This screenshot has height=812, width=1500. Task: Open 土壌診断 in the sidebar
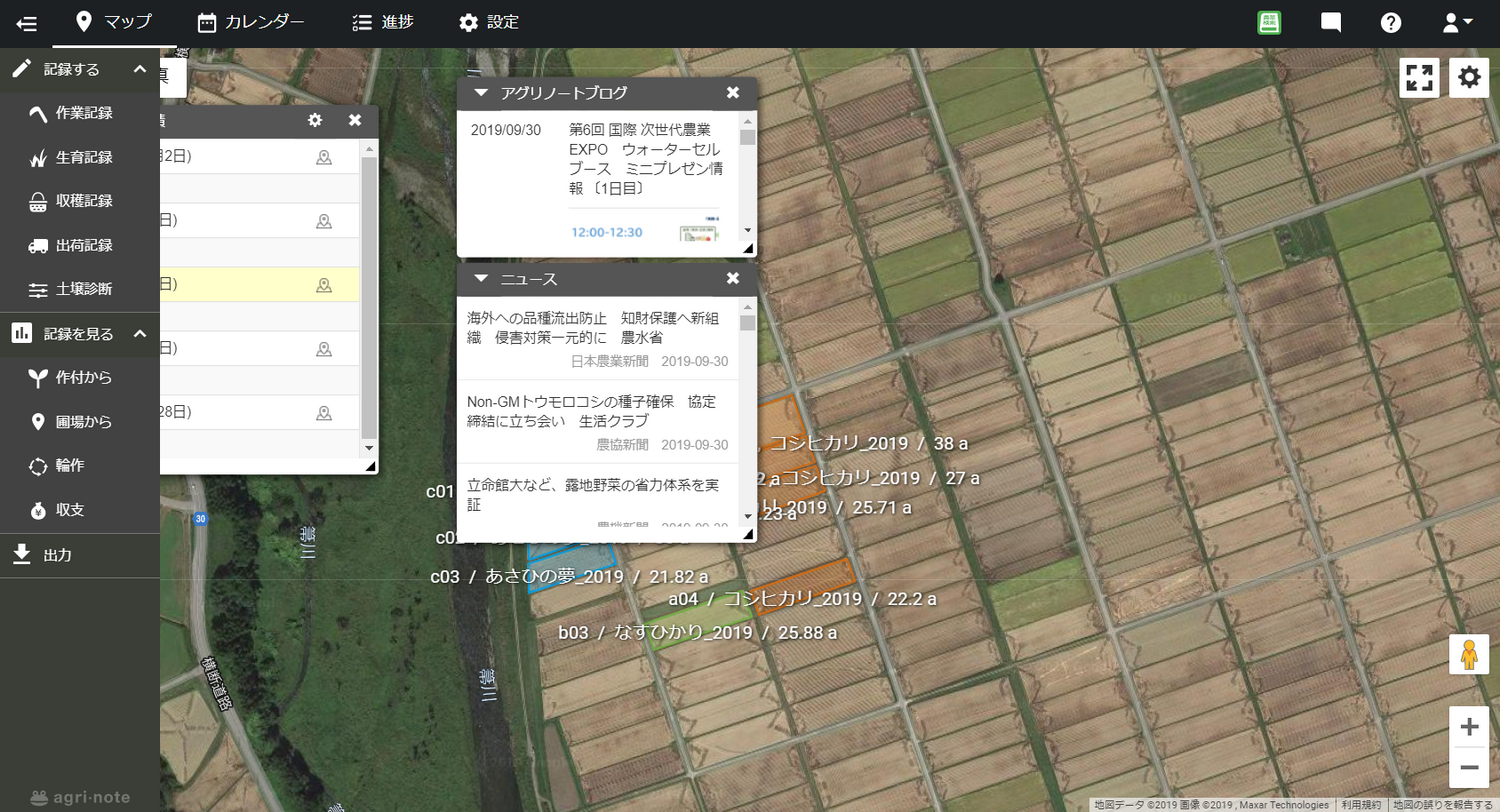tap(80, 289)
